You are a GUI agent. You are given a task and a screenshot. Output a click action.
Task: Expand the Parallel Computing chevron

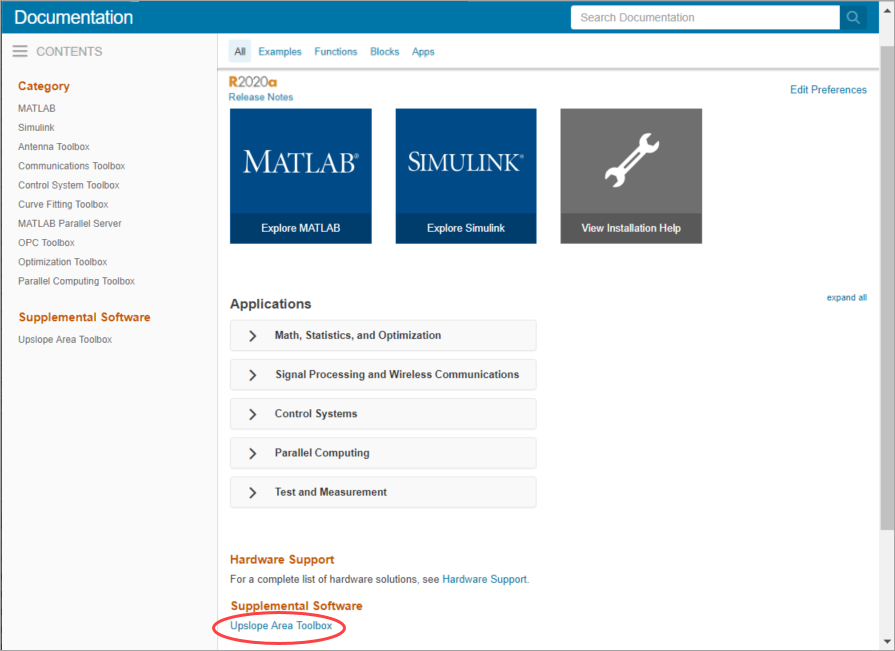252,454
